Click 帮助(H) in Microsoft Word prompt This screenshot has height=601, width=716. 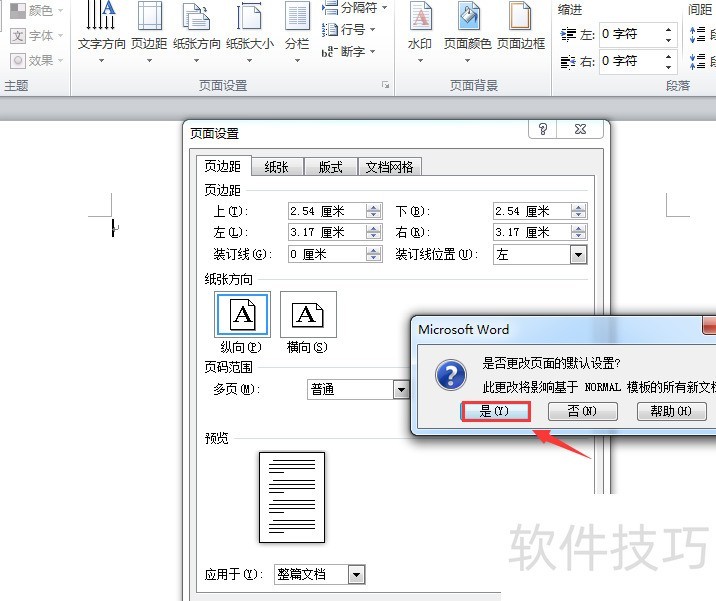click(672, 411)
